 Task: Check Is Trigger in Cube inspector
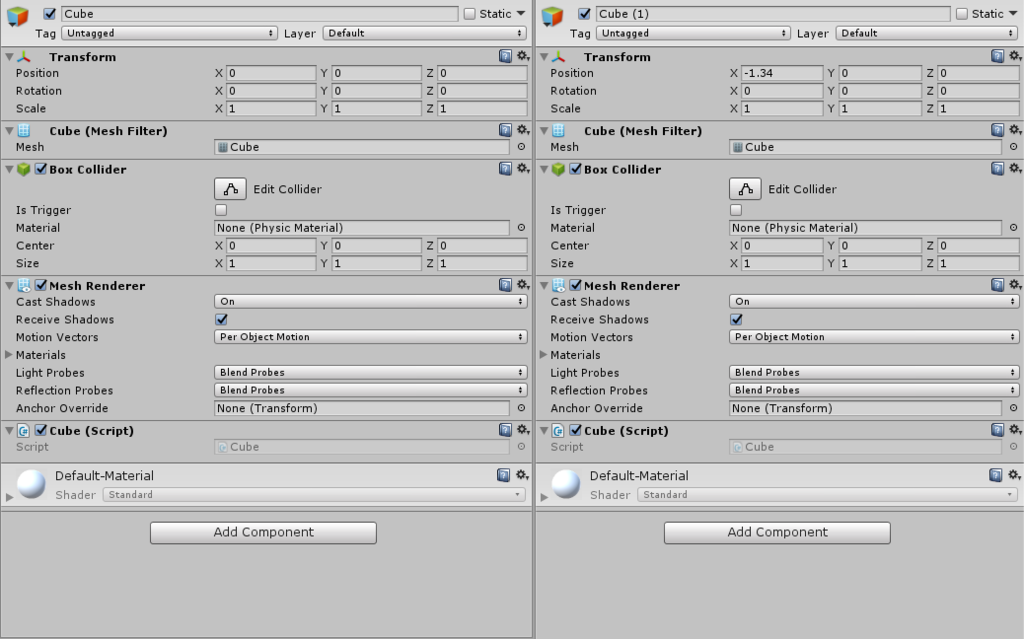pos(221,210)
